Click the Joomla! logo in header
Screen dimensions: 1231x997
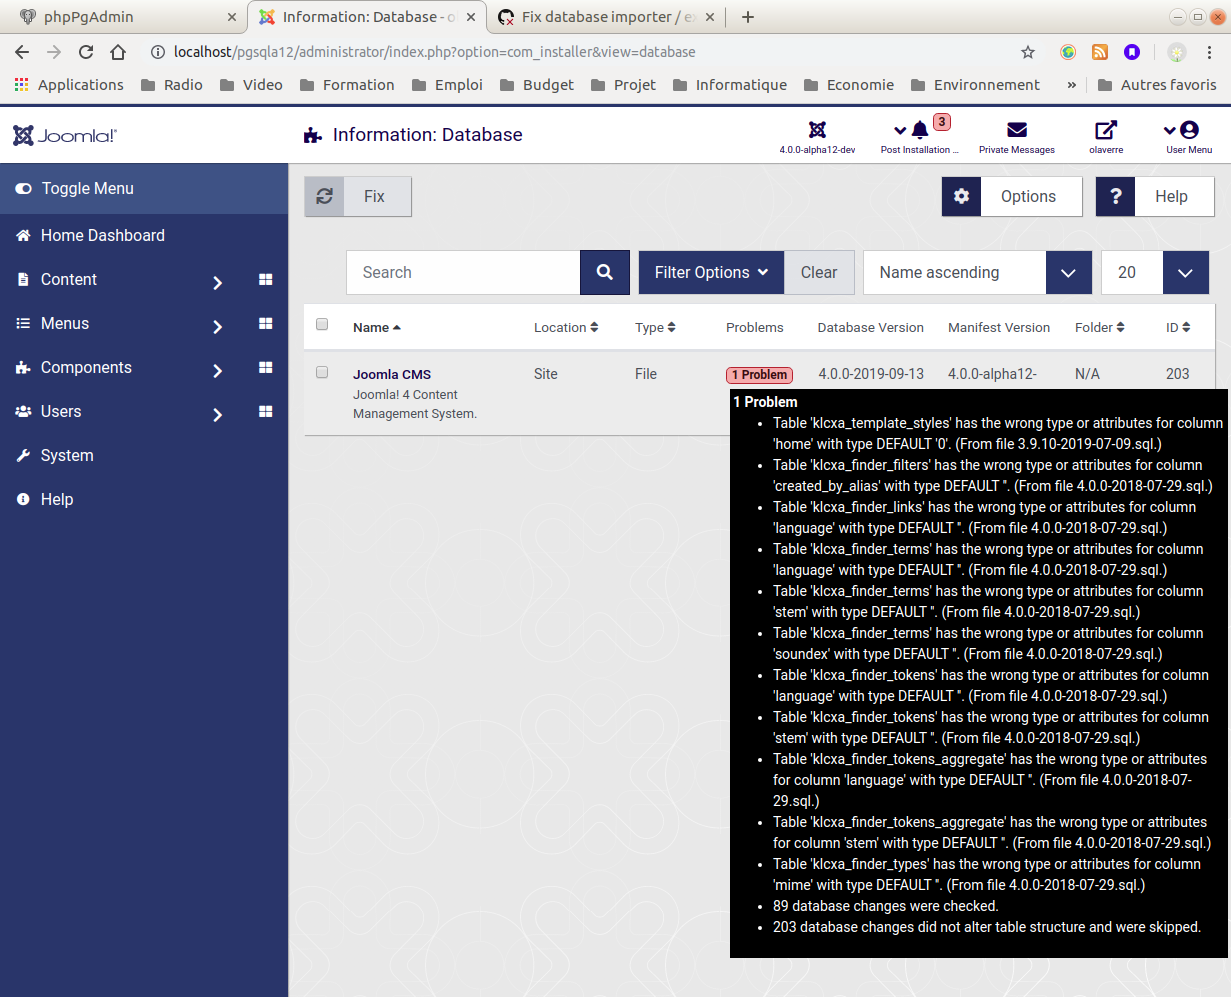(65, 135)
